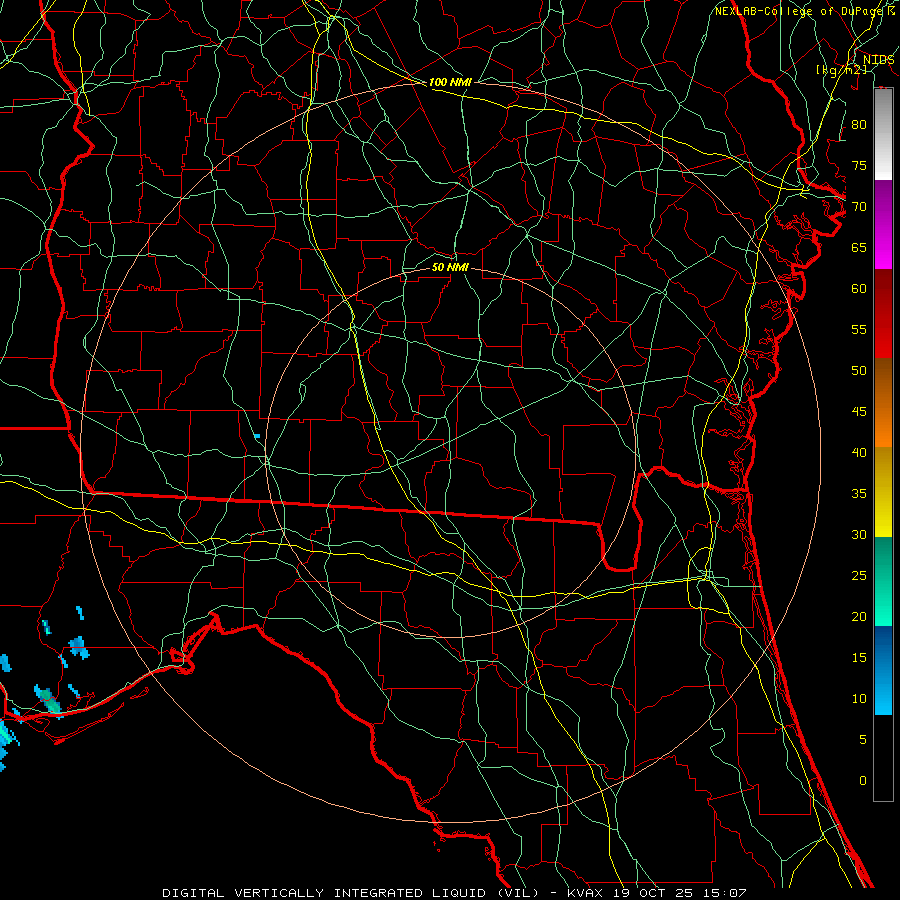Click the scale value label '70'
Screen dimensions: 900x900
point(859,207)
